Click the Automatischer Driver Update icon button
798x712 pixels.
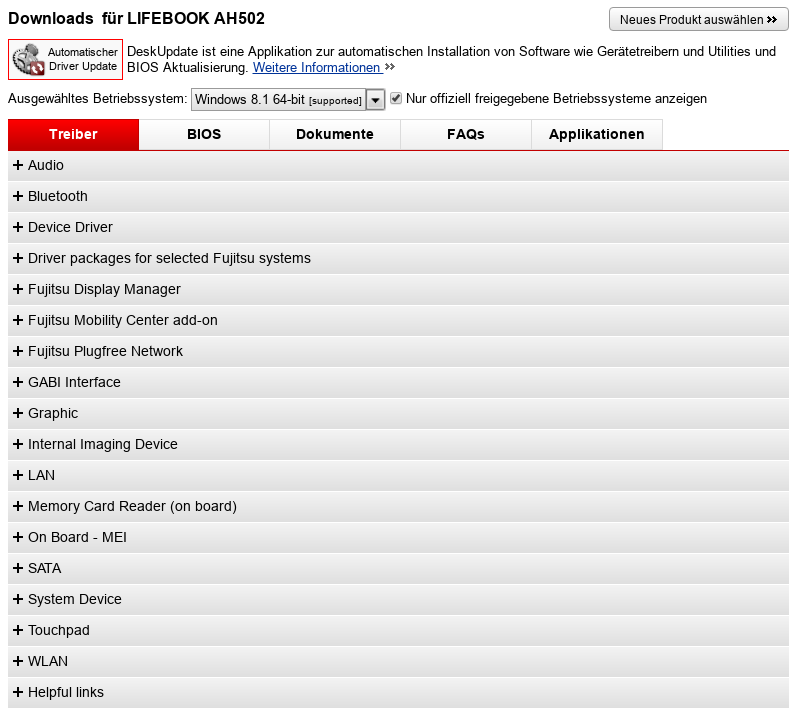[65, 60]
